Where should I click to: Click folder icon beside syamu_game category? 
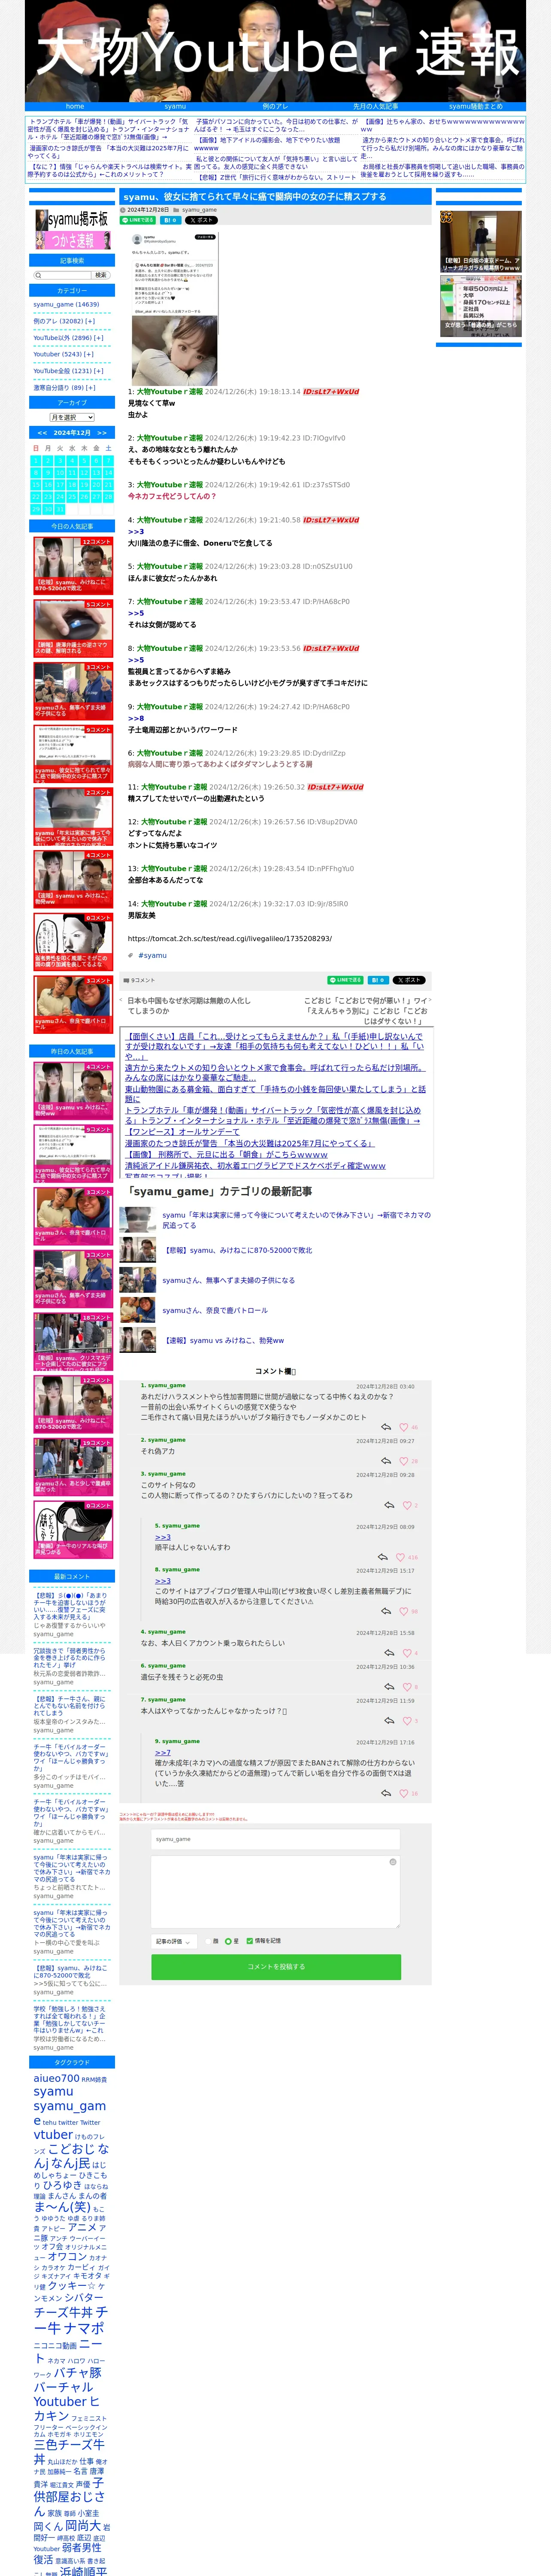pyautogui.click(x=176, y=210)
